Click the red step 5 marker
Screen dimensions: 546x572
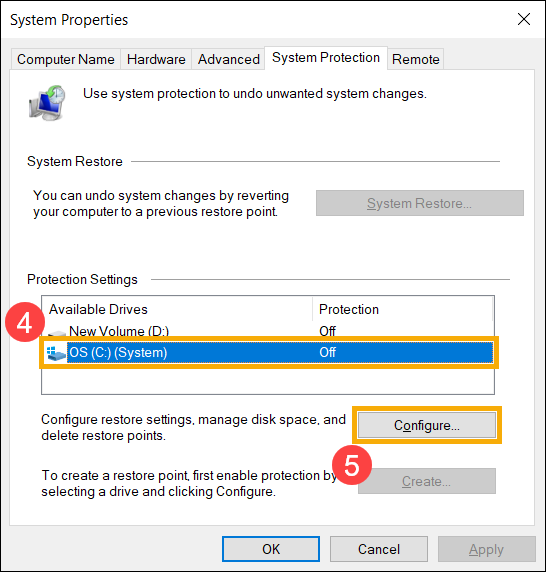(x=352, y=465)
